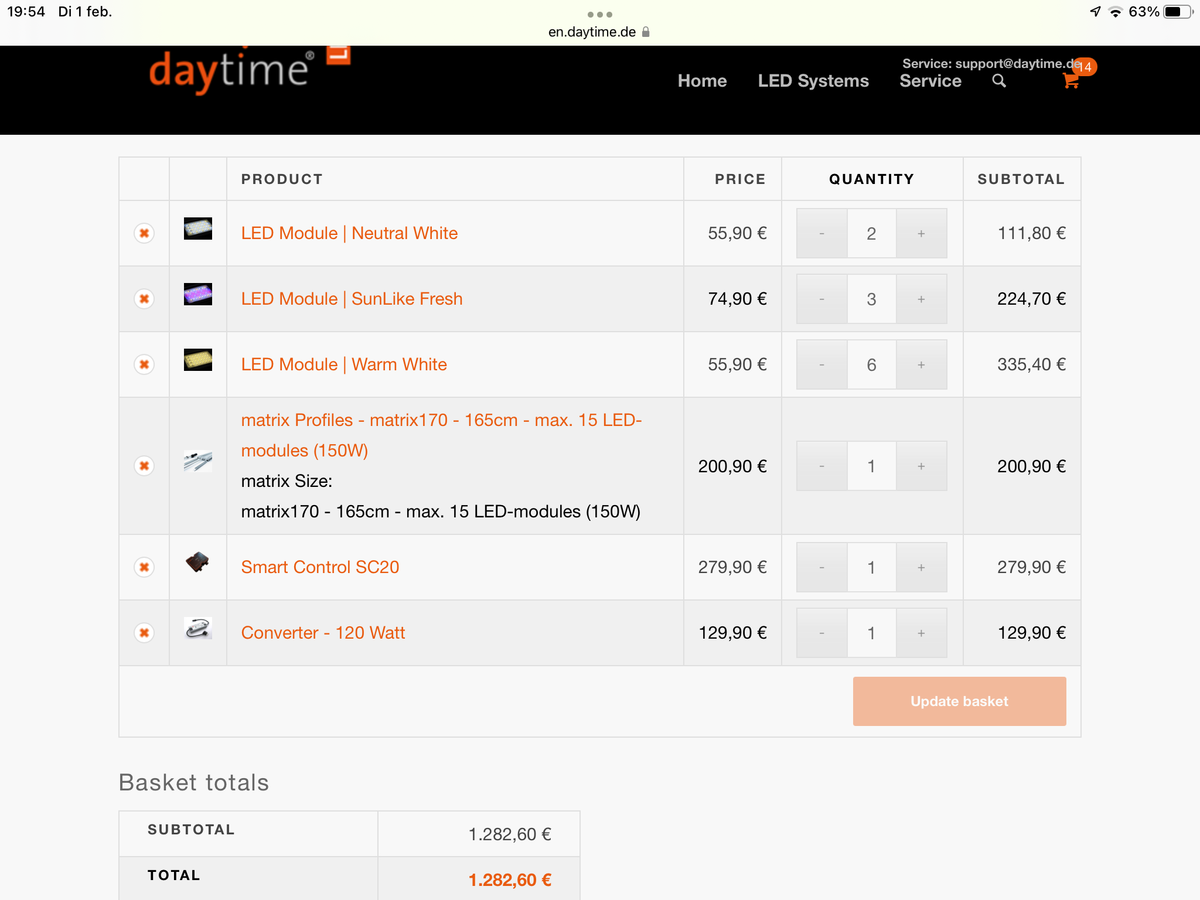The height and width of the screenshot is (900, 1200).
Task: Click the Smart Control SC20 quantity field
Action: coord(871,567)
